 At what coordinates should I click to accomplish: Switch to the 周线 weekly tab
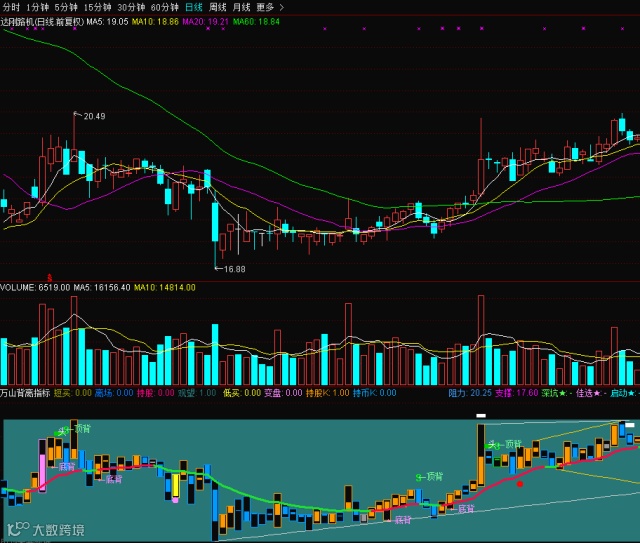click(x=218, y=7)
